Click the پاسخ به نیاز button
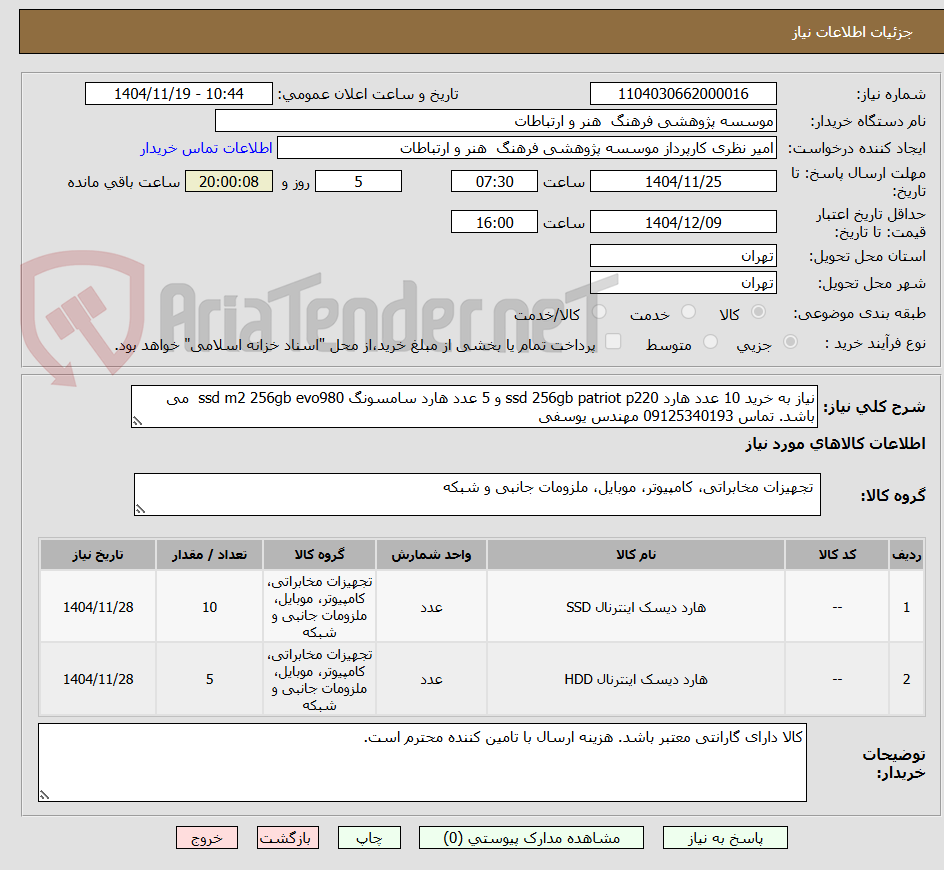 pos(725,837)
